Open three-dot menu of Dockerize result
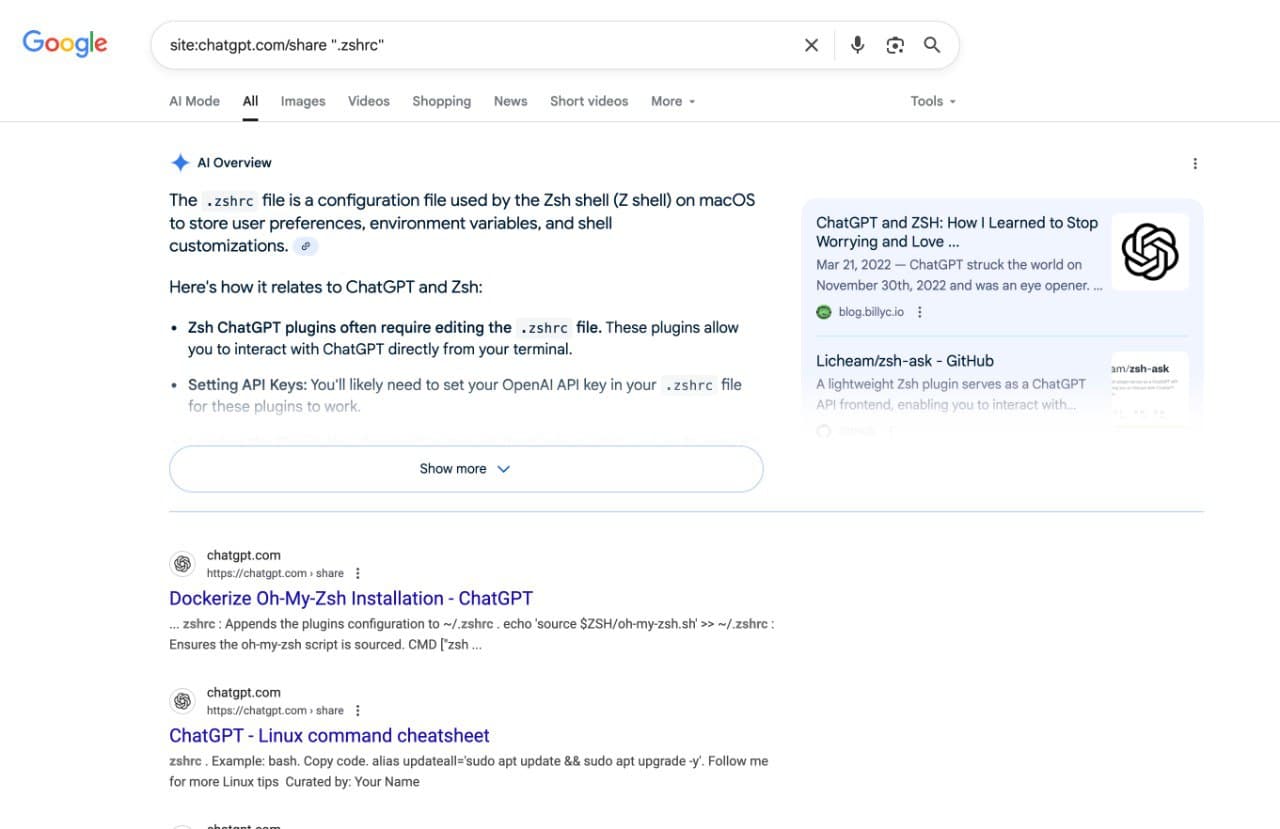This screenshot has width=1280, height=829. [358, 573]
